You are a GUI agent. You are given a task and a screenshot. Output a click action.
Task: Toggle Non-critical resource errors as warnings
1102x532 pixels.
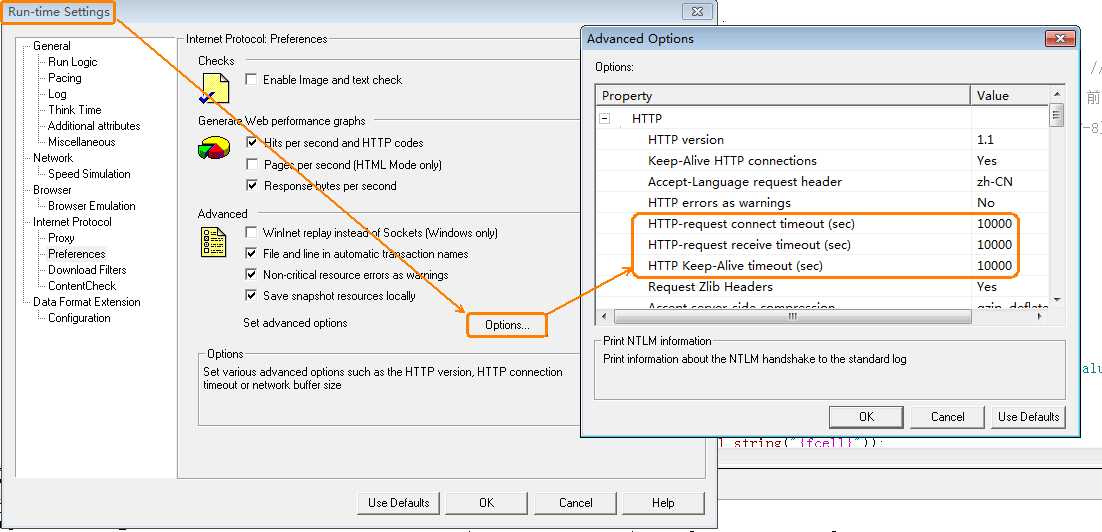coord(251,275)
